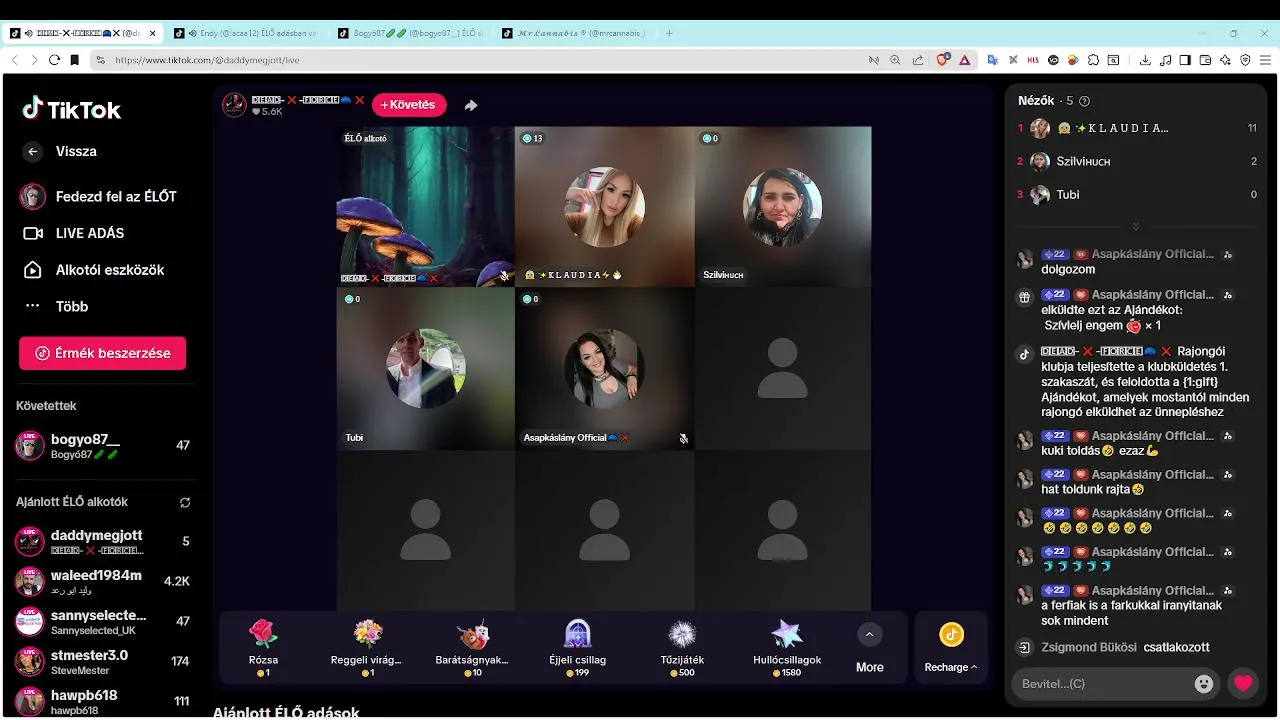The image size is (1280, 720).
Task: Open recommended creator stmester3.0
Action: point(103,661)
